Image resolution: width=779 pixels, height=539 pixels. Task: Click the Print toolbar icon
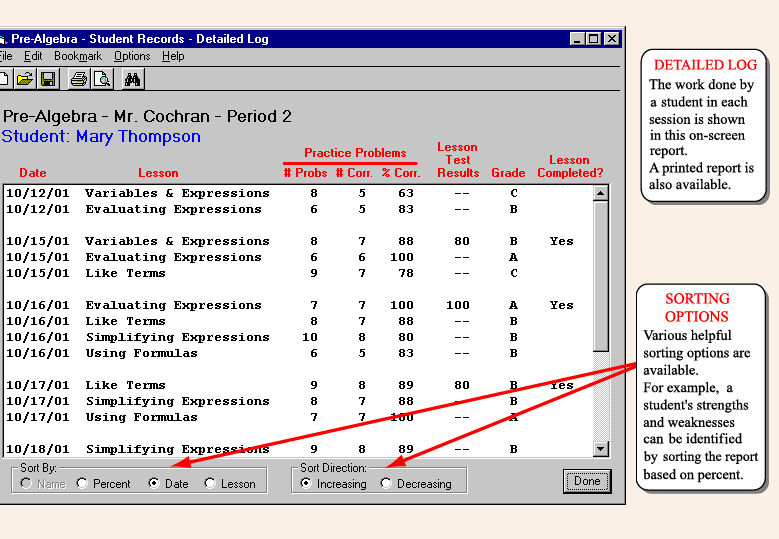pyautogui.click(x=79, y=78)
